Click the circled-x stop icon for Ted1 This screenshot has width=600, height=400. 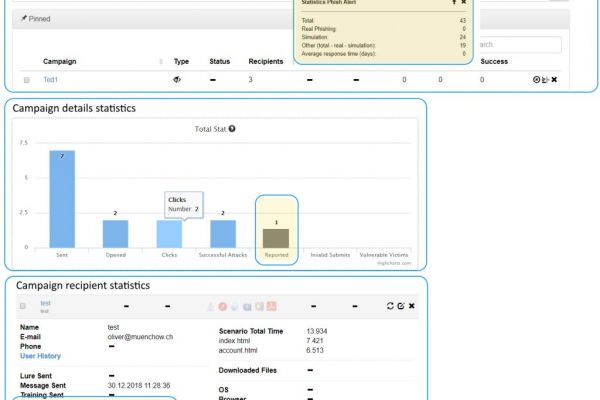pyautogui.click(x=537, y=79)
